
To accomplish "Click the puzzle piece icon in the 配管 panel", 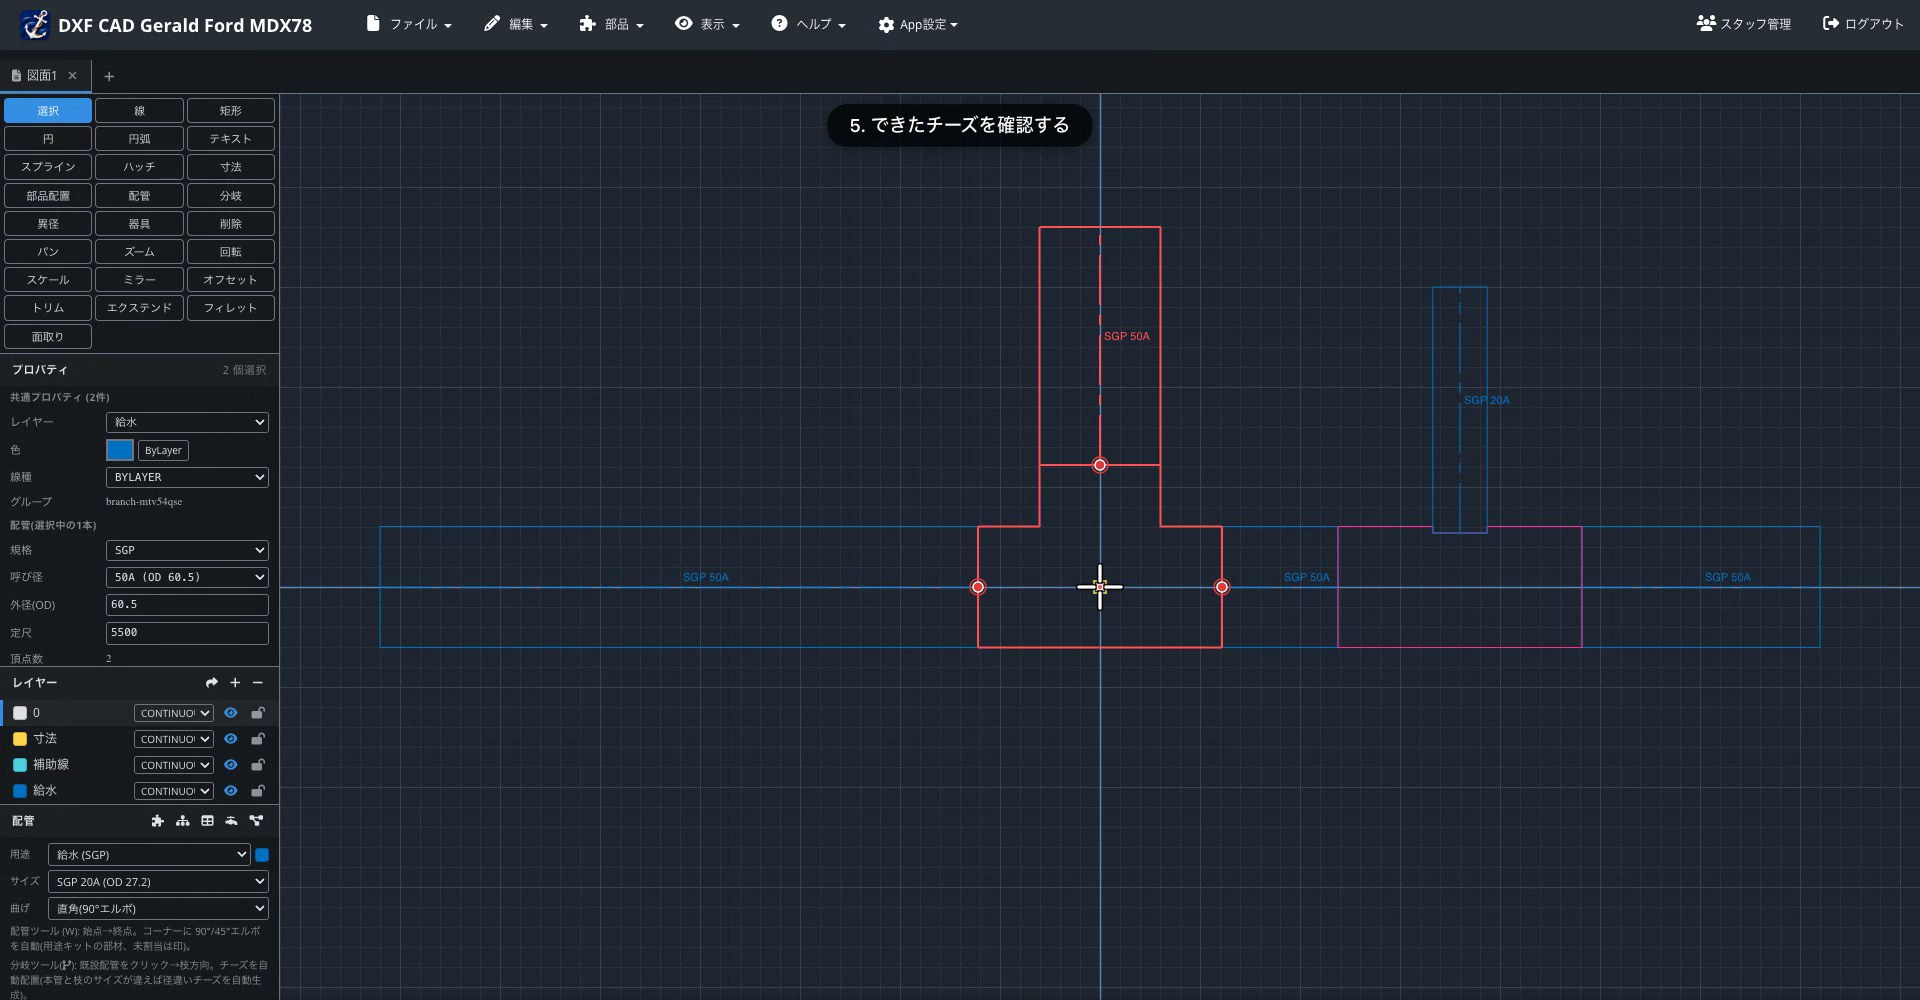I will [157, 821].
